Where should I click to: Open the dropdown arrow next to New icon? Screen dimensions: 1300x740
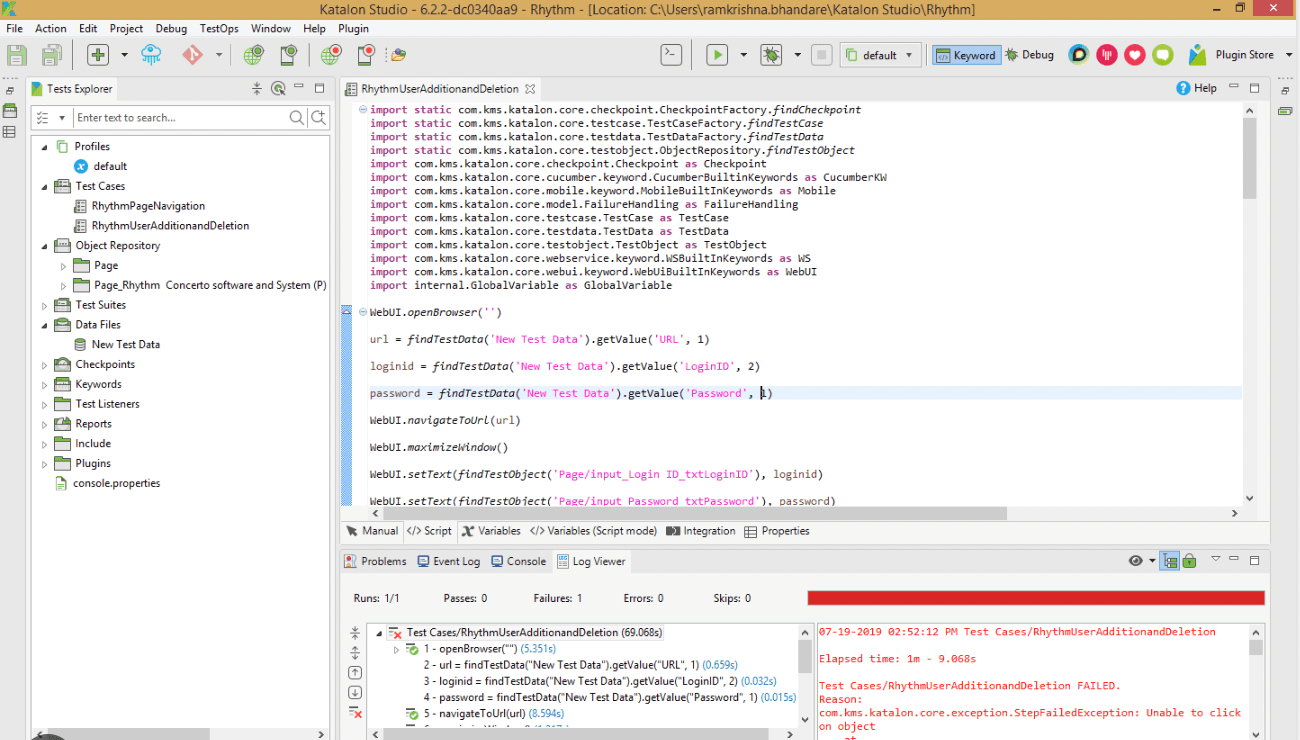tap(124, 55)
